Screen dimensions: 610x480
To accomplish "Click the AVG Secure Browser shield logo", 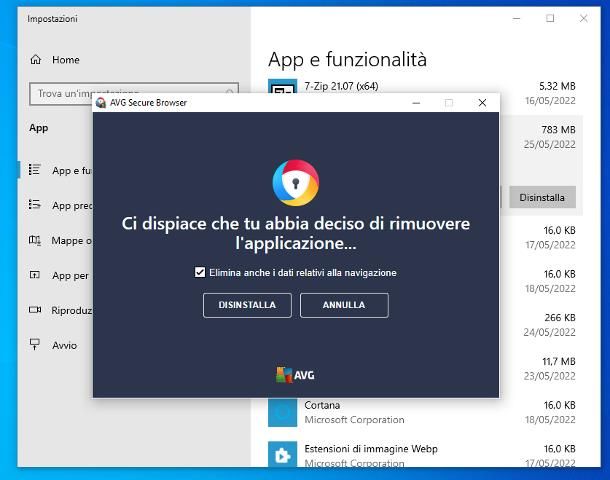I will pyautogui.click(x=296, y=182).
